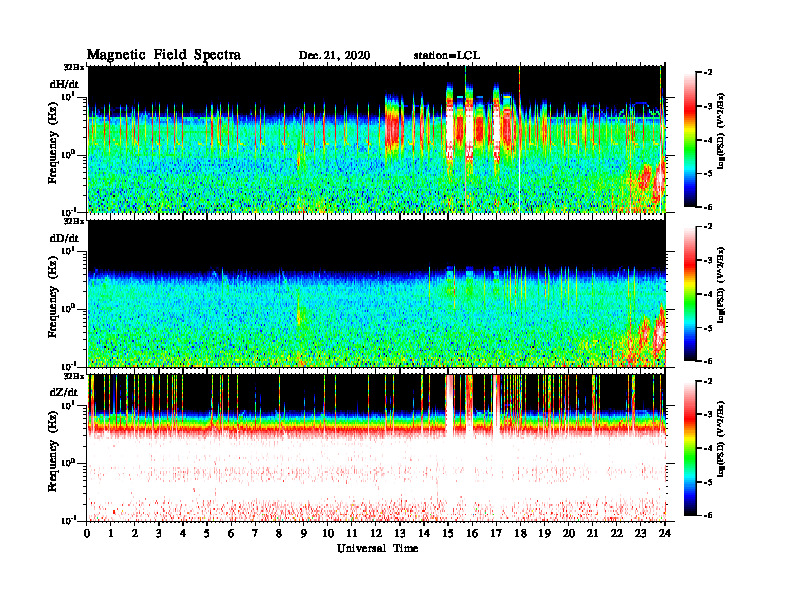Click the color bar beside the dZ/dt panel
The width and height of the screenshot is (792, 612).
coord(690,448)
